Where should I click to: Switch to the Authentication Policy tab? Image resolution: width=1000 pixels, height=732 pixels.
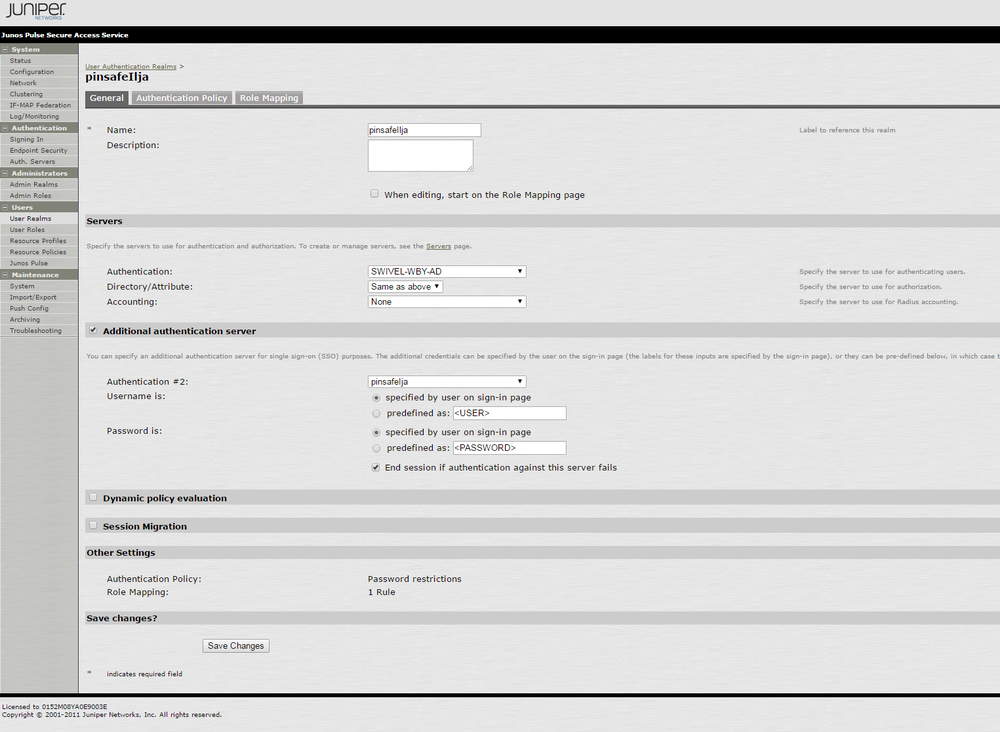pos(181,98)
